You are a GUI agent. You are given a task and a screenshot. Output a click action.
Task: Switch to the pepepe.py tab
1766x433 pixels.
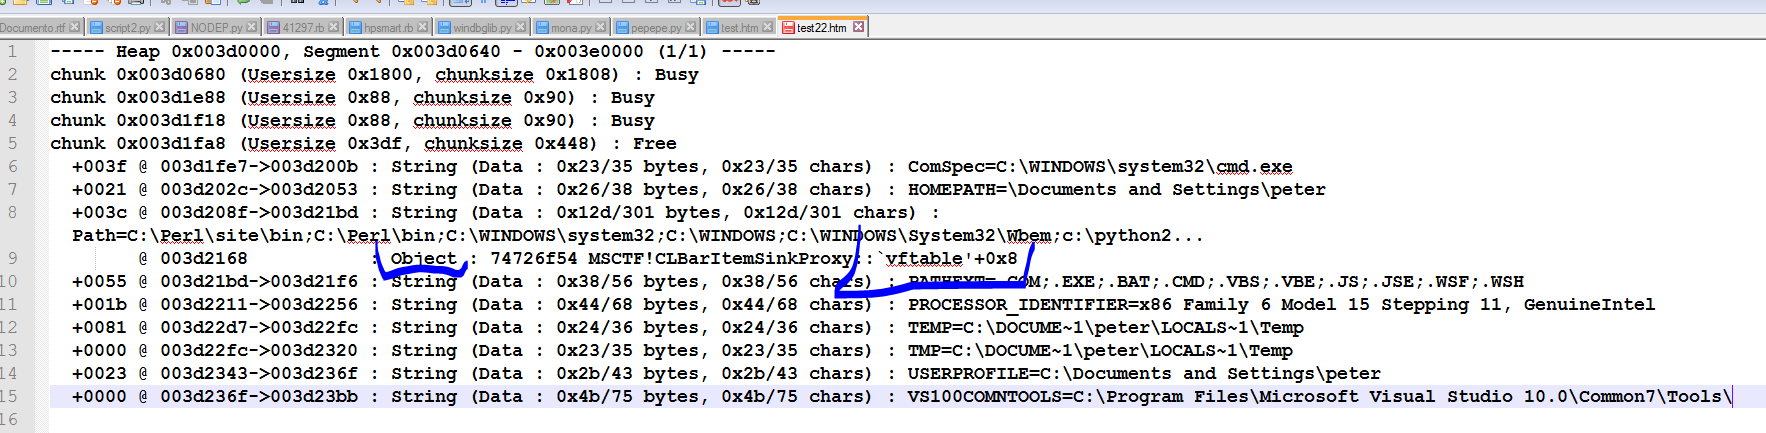[x=655, y=28]
